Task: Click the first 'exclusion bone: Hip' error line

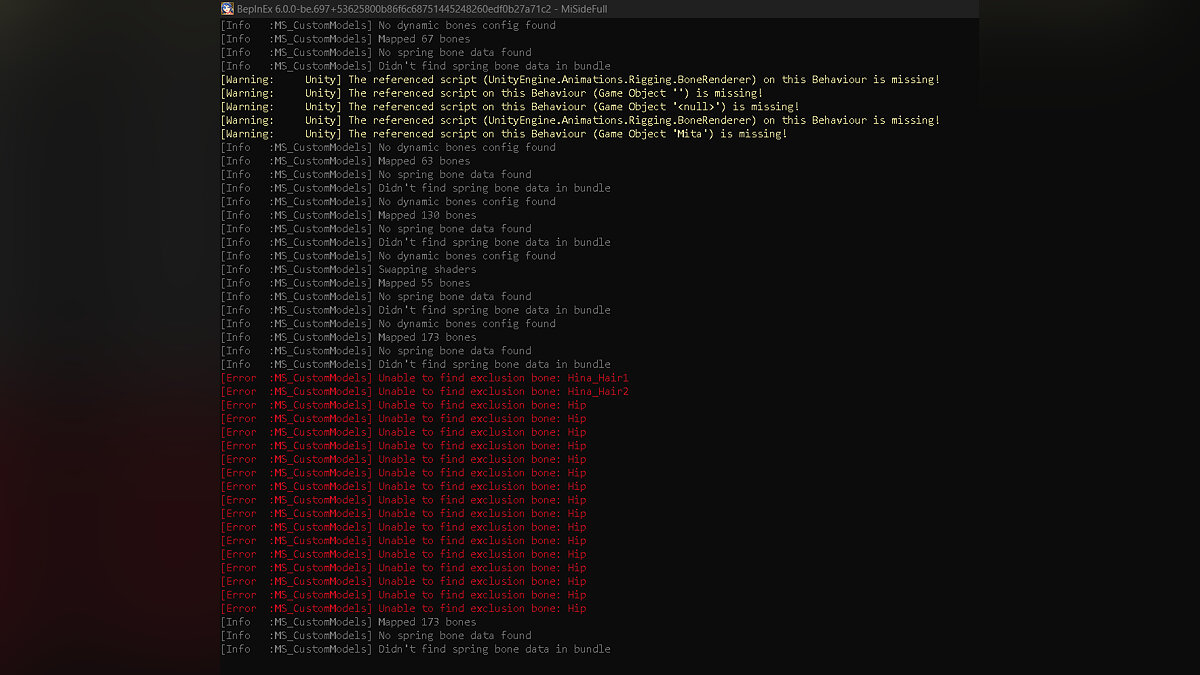Action: (482, 405)
